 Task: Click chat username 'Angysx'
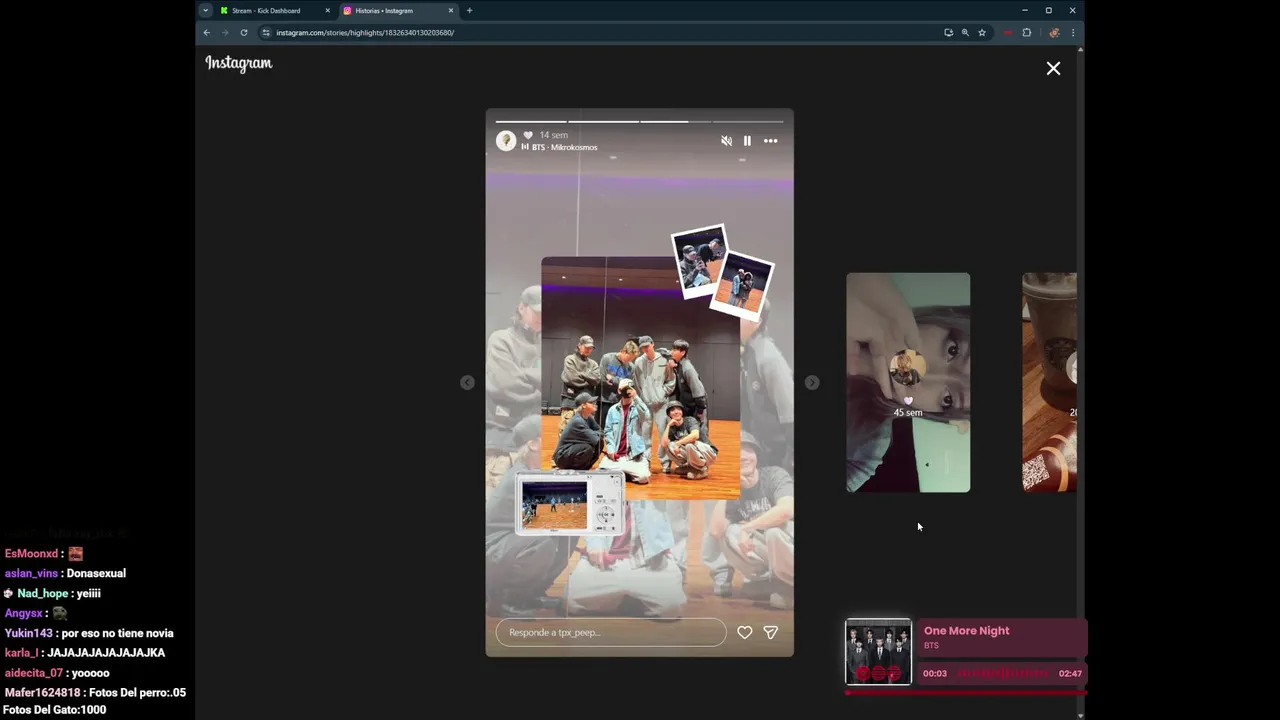(23, 614)
